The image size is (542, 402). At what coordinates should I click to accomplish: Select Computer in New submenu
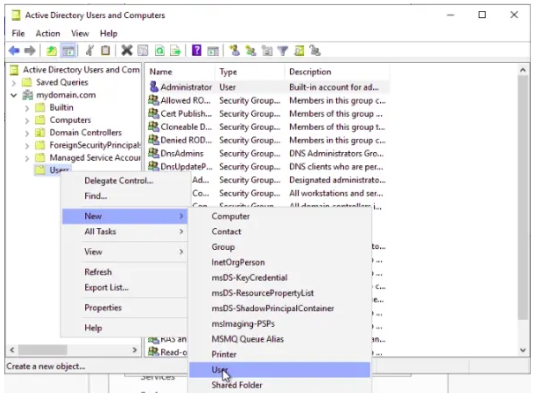[280, 216]
